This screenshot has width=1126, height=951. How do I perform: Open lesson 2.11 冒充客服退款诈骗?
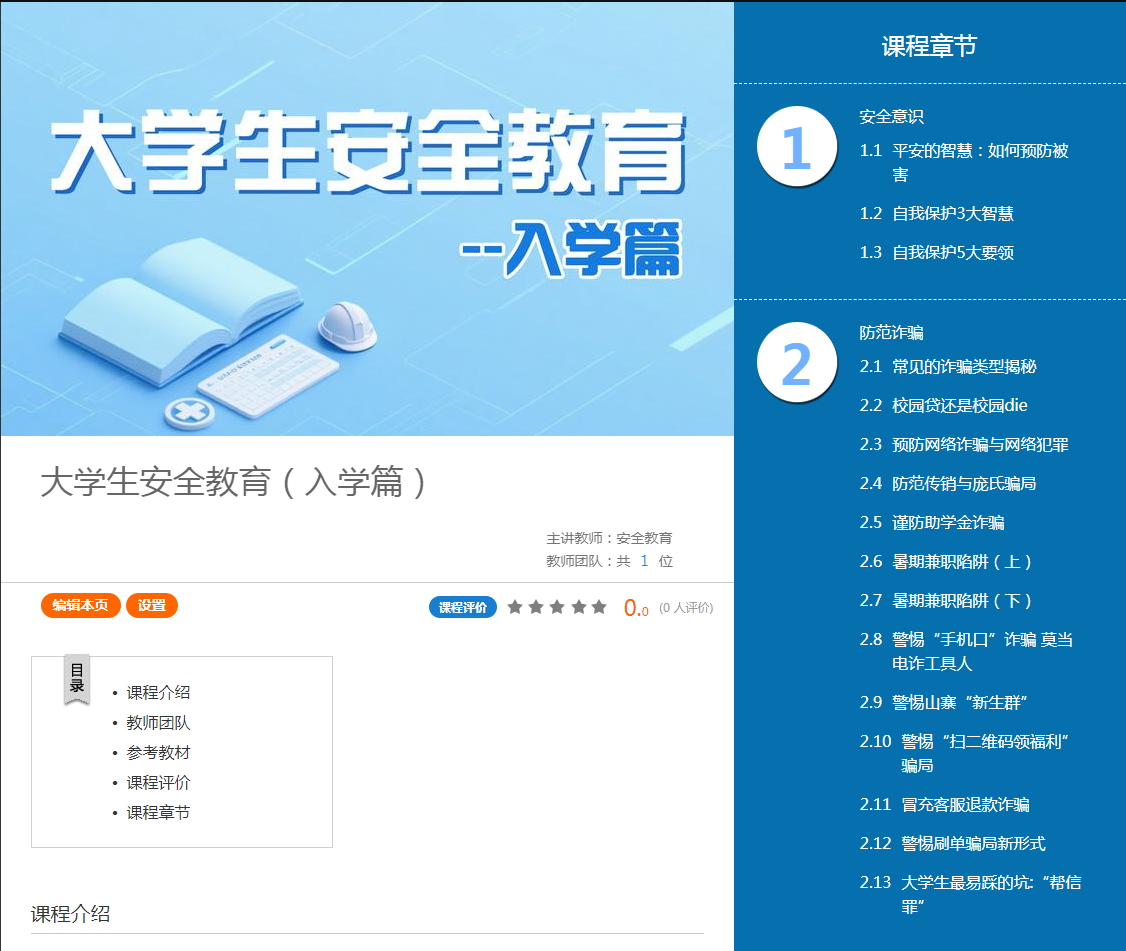964,804
